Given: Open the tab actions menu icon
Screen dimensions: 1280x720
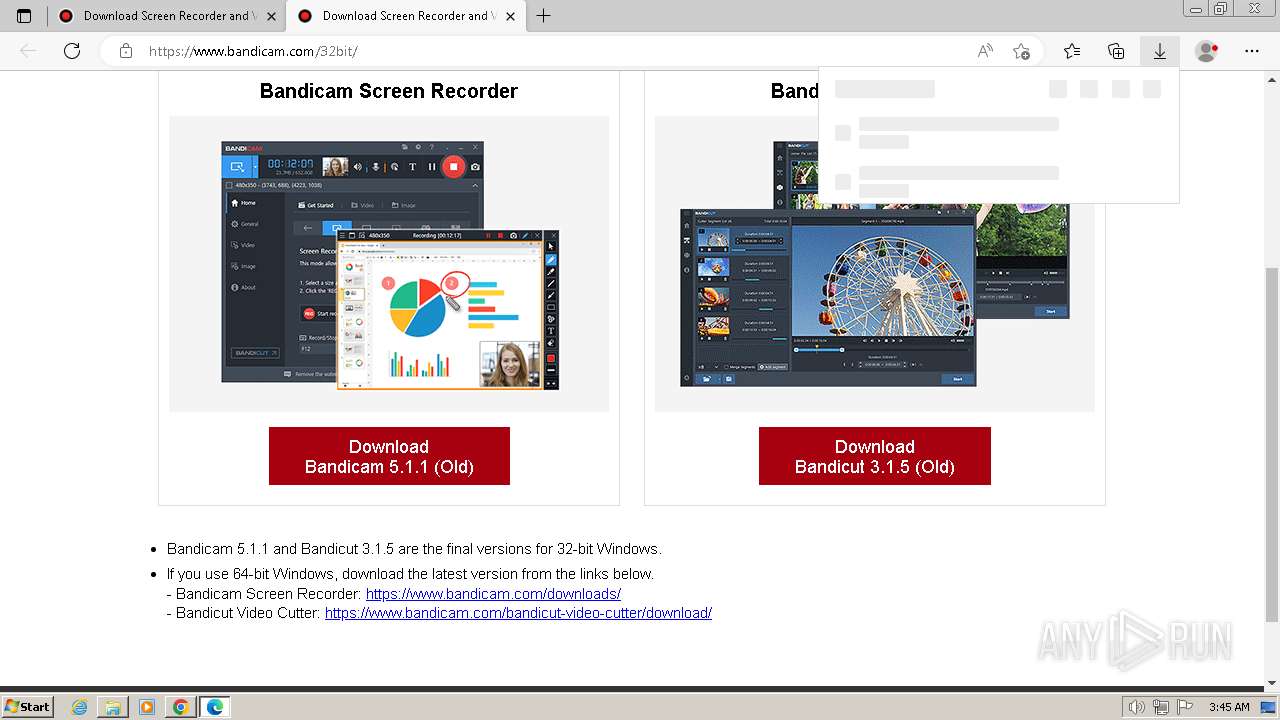Looking at the screenshot, I should [x=24, y=16].
